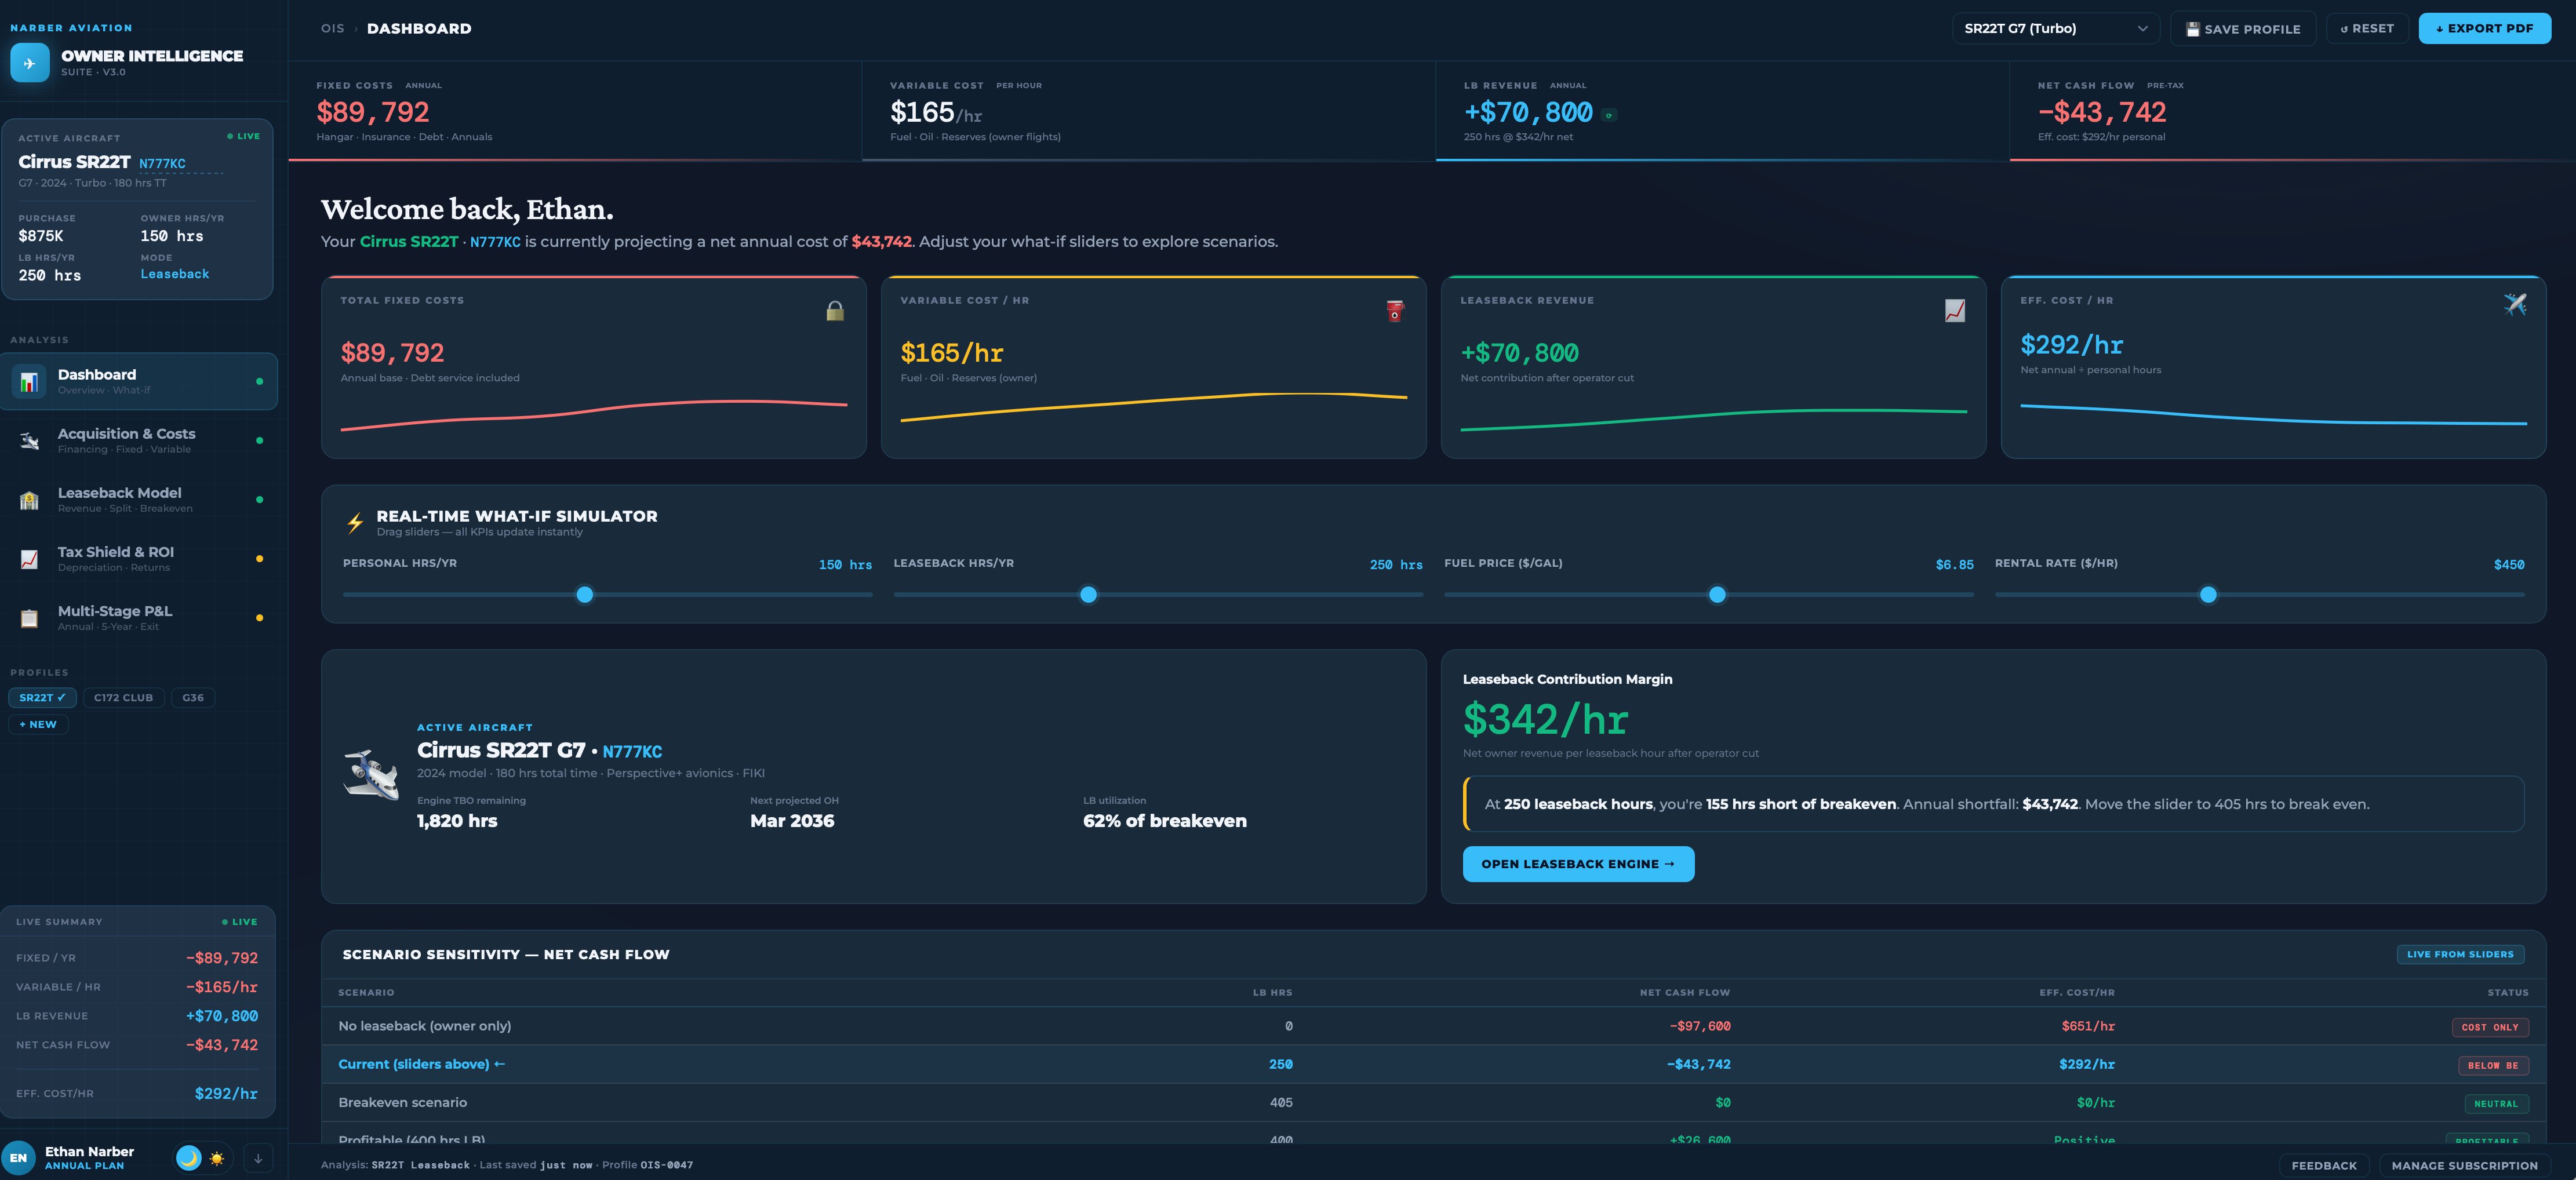Click the NEUTRAL status badge
This screenshot has height=1180, width=2576.
pyautogui.click(x=2496, y=1104)
